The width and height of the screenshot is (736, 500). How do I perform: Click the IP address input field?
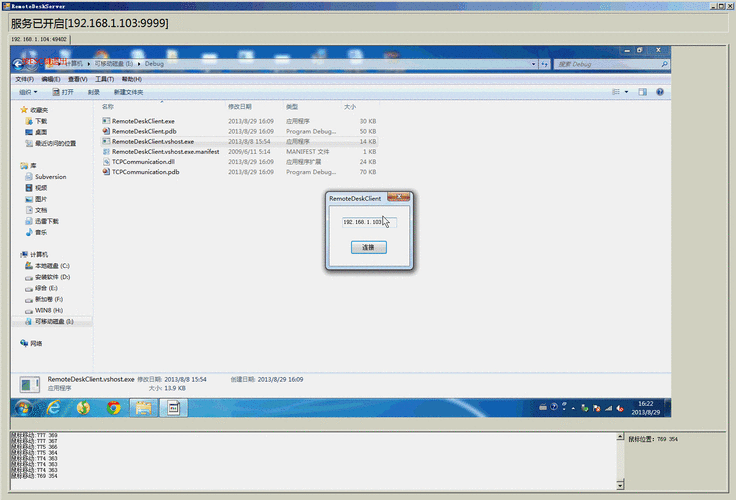tap(368, 222)
